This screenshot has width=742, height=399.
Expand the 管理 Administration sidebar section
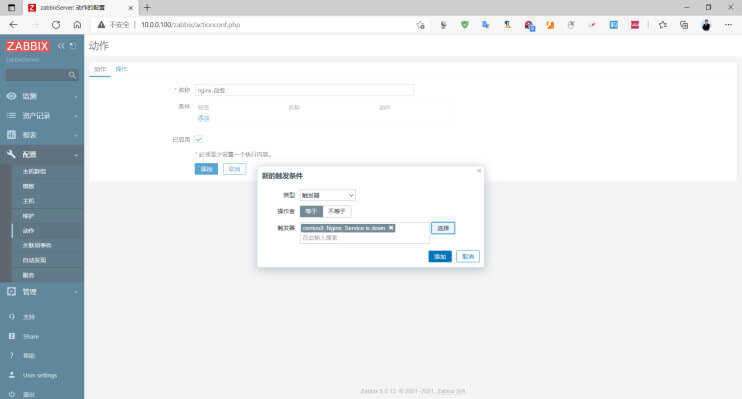tap(42, 292)
